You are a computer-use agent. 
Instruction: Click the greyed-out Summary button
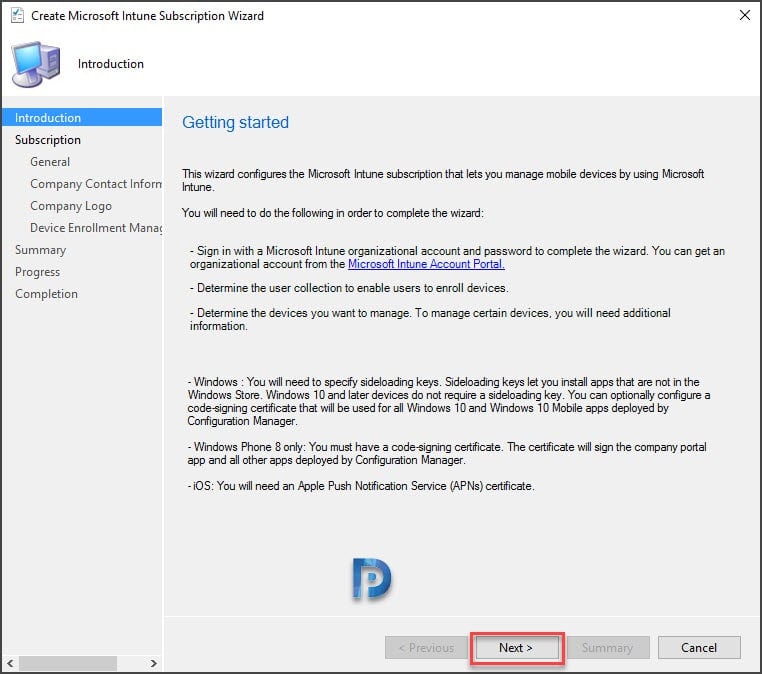[607, 647]
